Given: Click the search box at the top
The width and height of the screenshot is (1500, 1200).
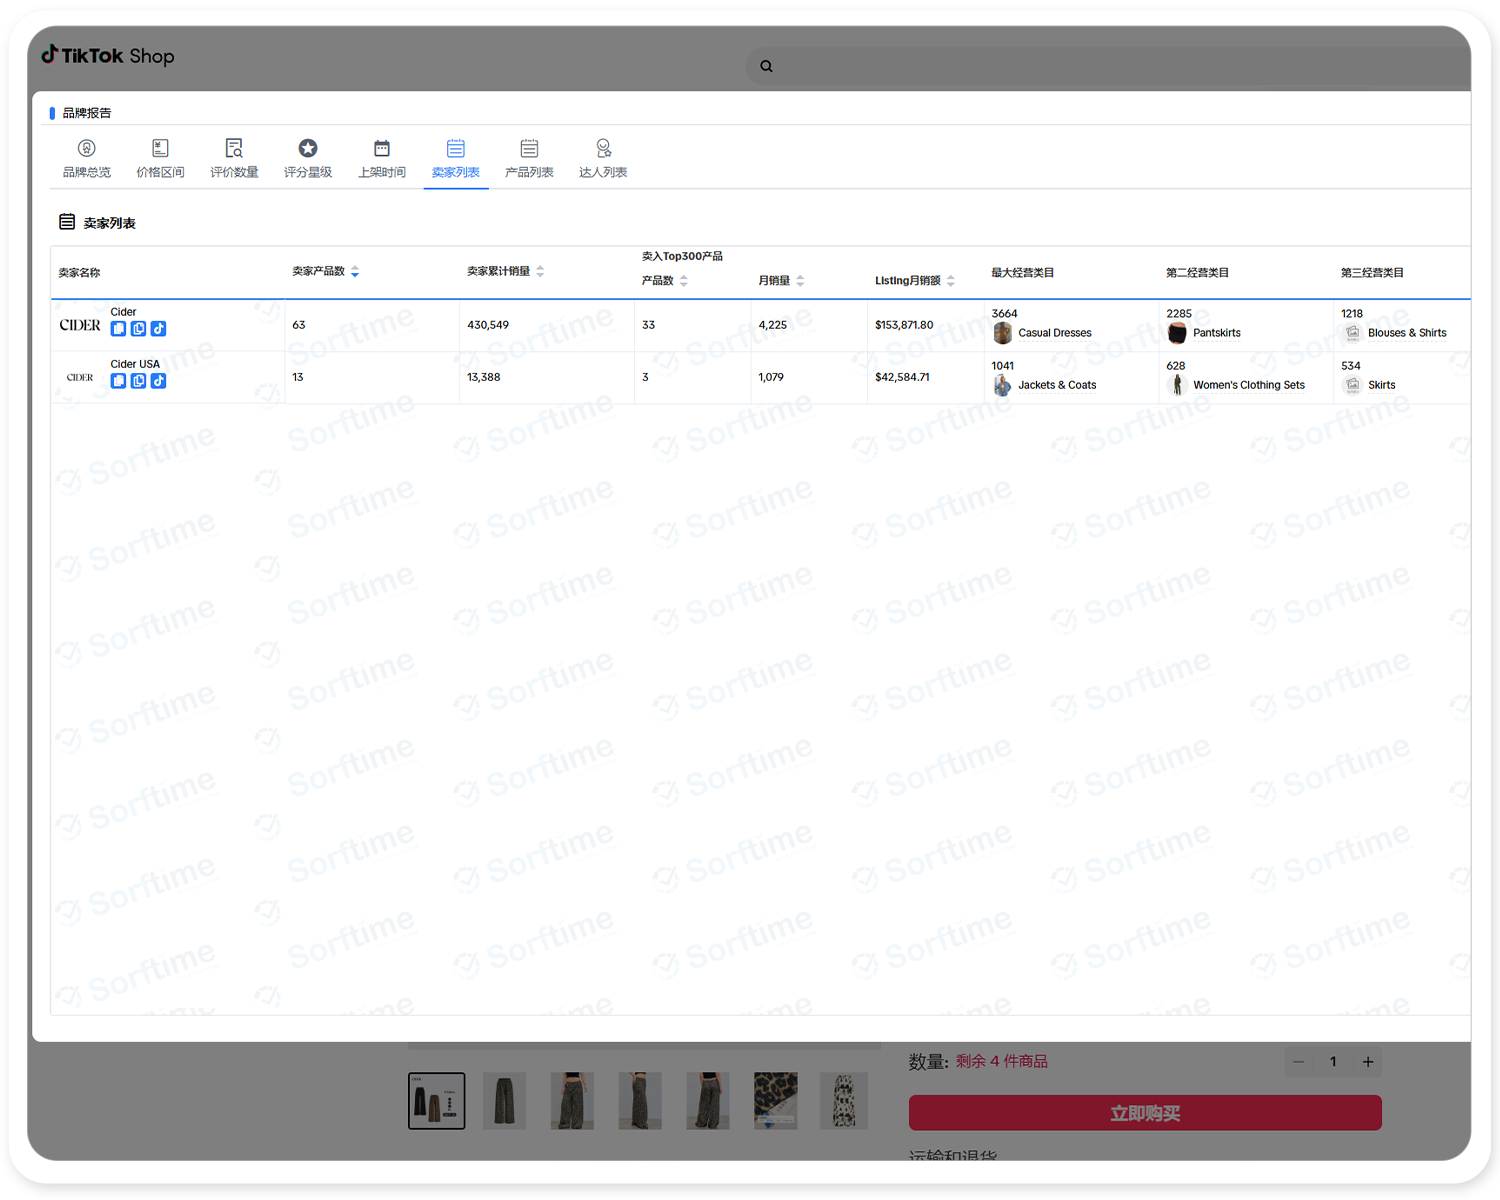Looking at the screenshot, I should click(x=1100, y=66).
